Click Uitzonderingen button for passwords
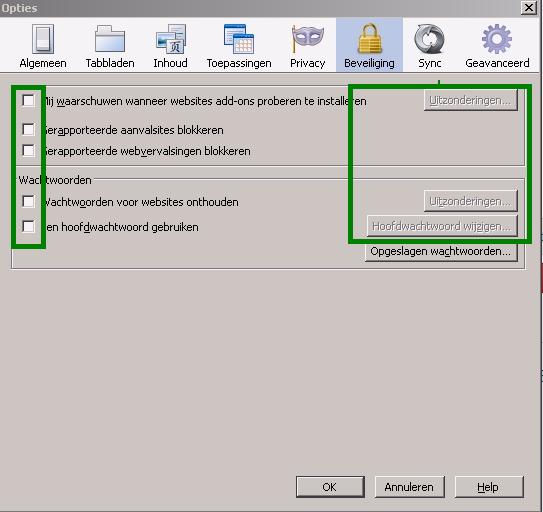The height and width of the screenshot is (512, 543). 471,201
